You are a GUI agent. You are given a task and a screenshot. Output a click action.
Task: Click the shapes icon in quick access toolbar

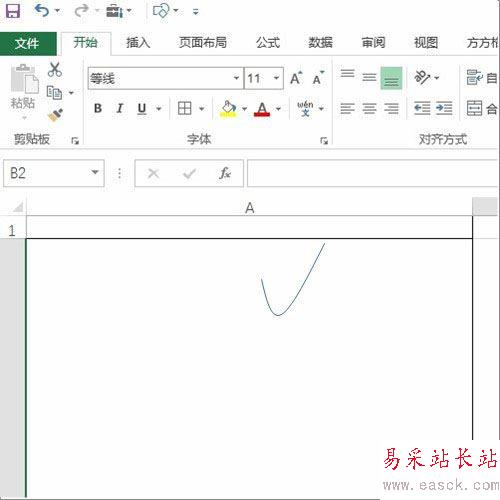click(x=161, y=11)
